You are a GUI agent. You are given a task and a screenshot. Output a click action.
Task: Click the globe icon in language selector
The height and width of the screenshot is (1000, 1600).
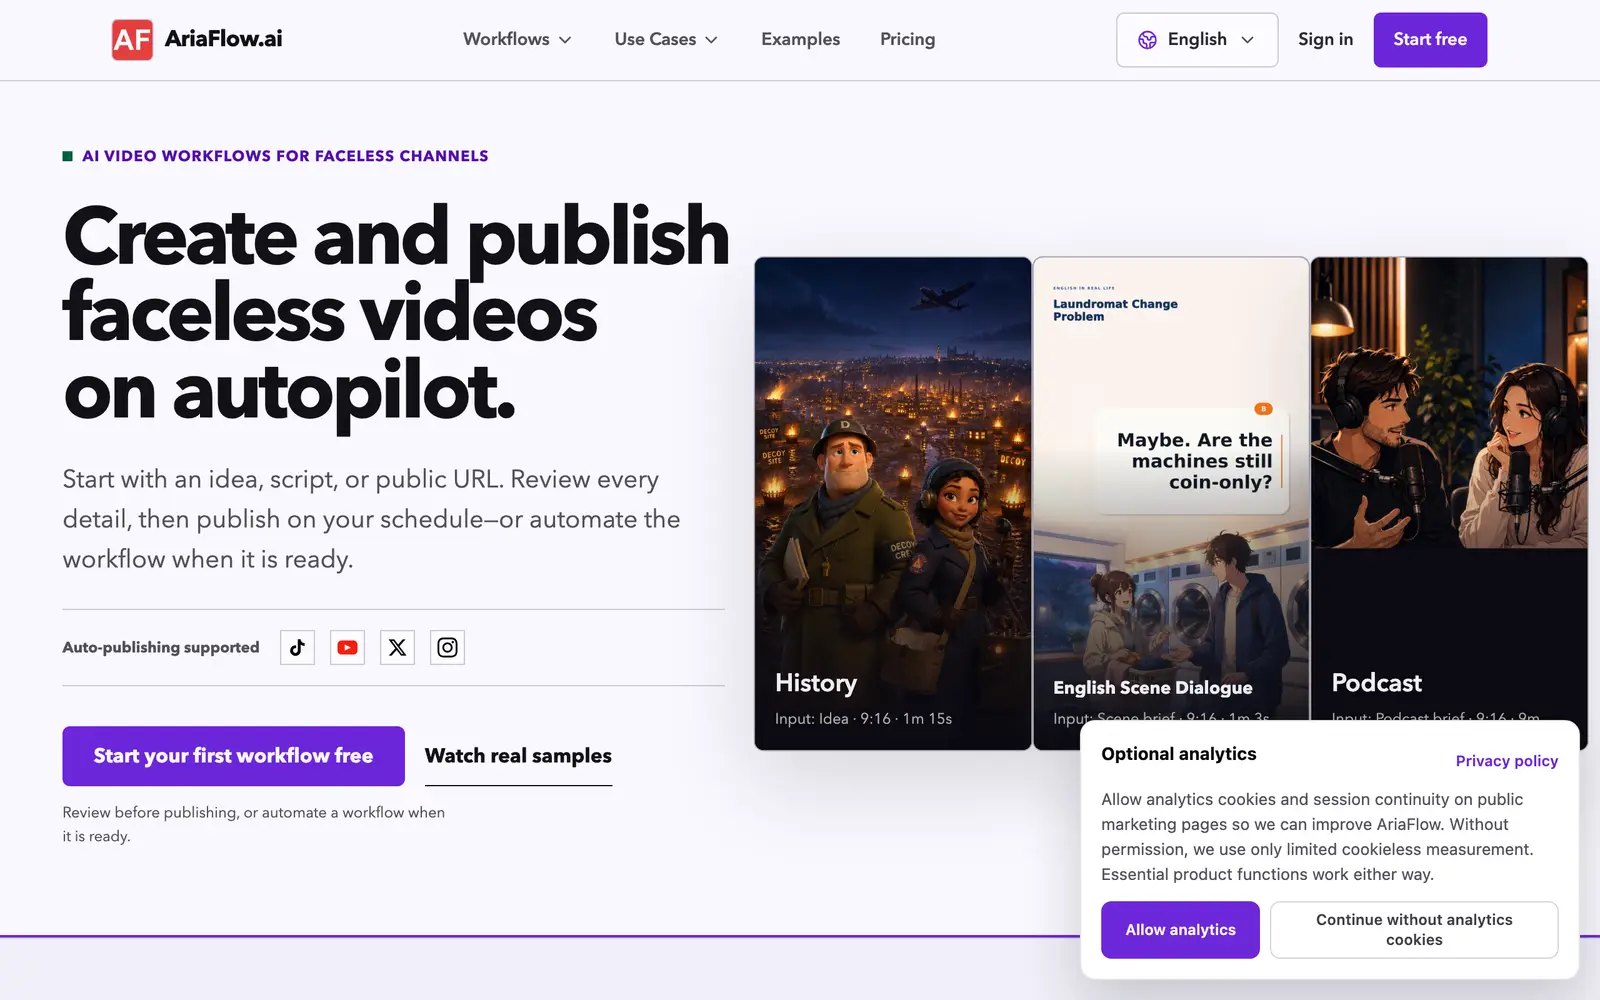(x=1147, y=40)
